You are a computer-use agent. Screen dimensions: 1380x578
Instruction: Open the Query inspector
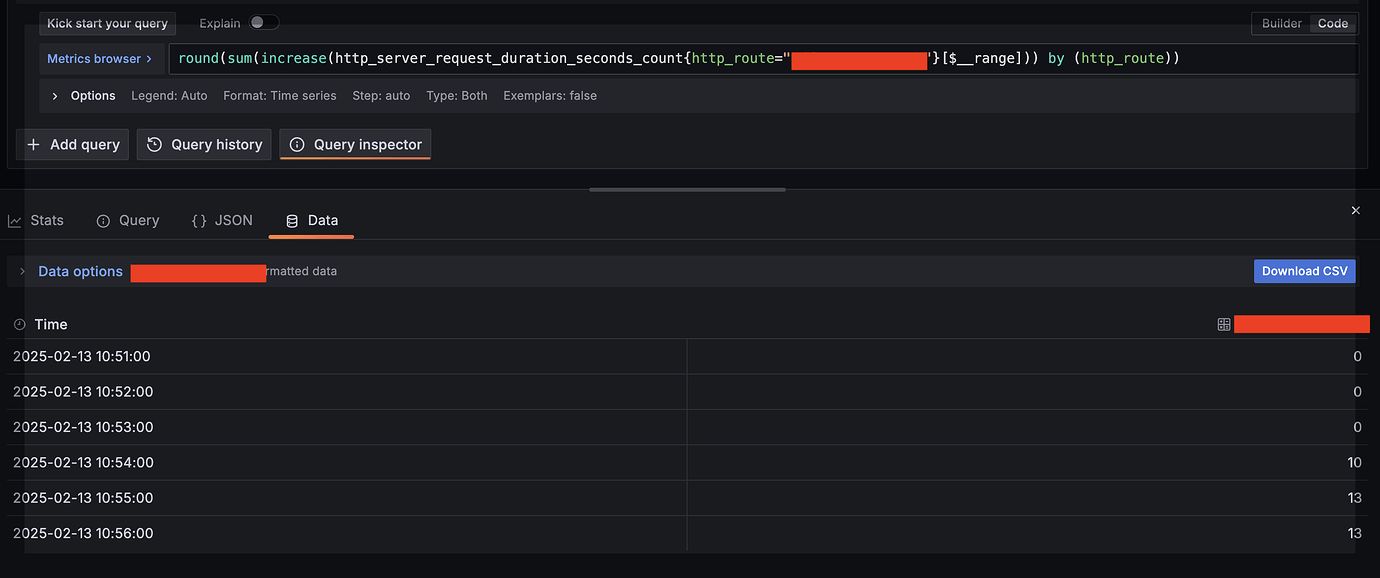(x=355, y=144)
